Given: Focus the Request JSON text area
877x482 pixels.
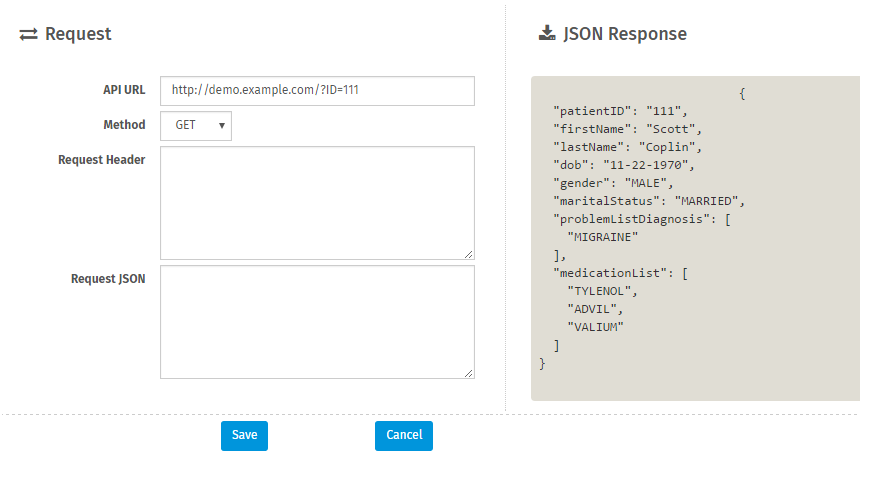Looking at the screenshot, I should [x=317, y=321].
